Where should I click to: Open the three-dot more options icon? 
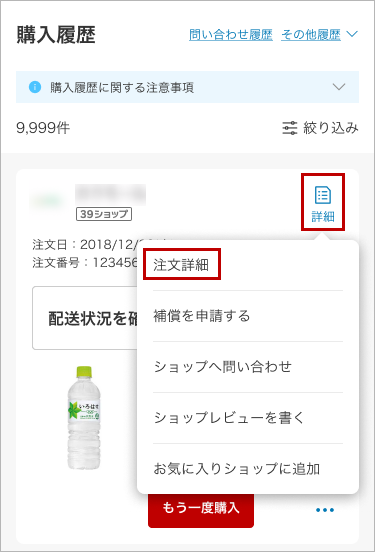325,510
